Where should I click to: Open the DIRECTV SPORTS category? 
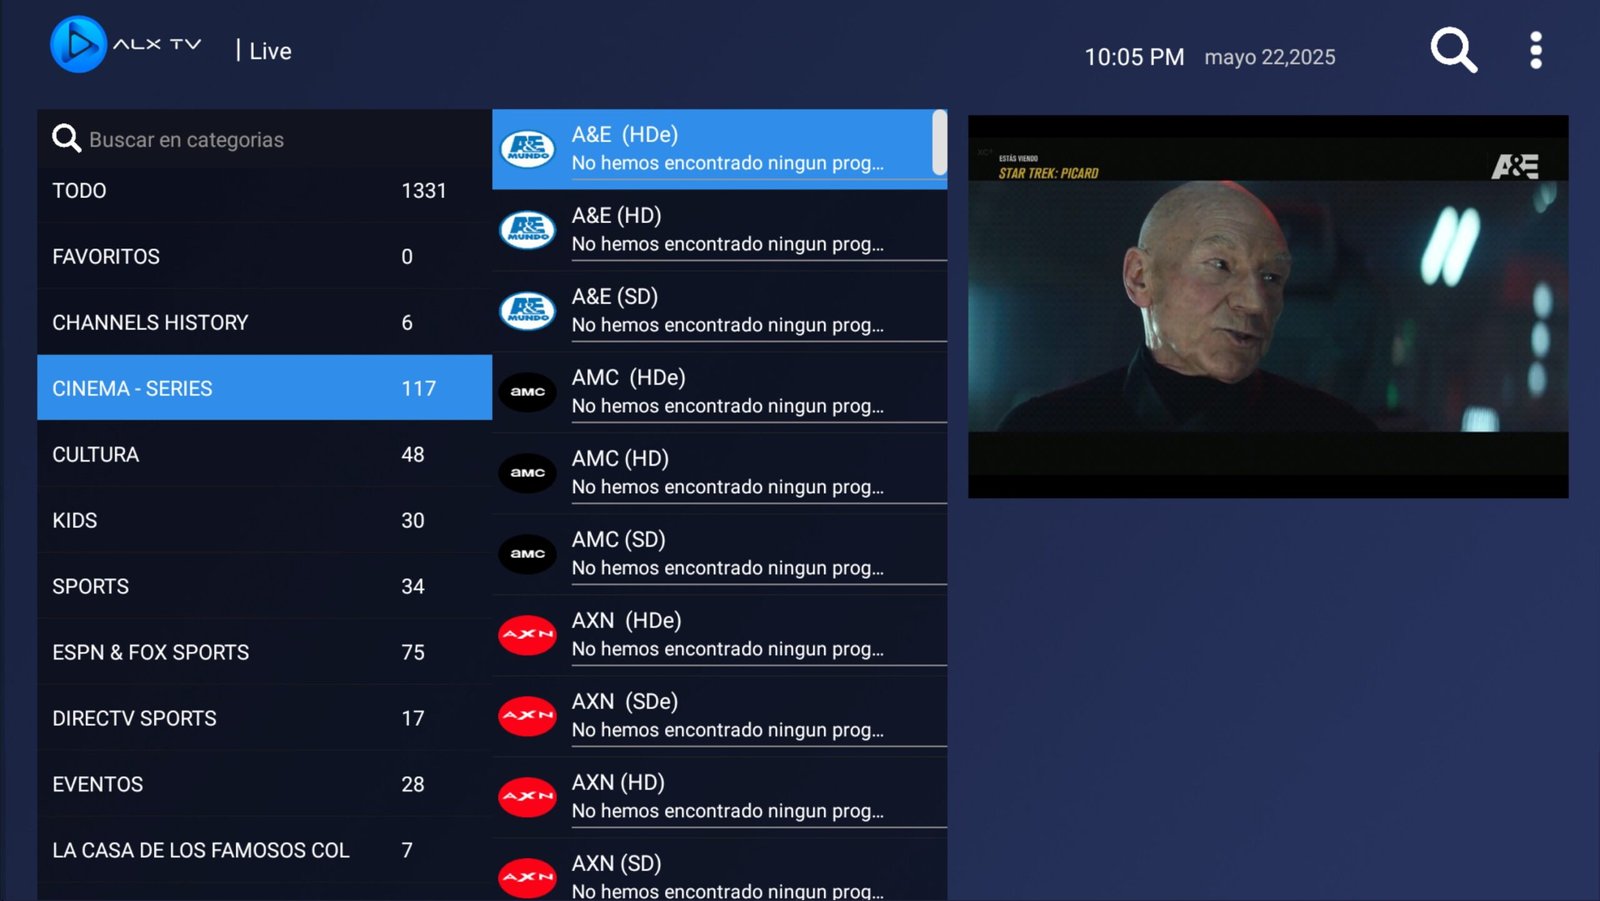point(265,718)
